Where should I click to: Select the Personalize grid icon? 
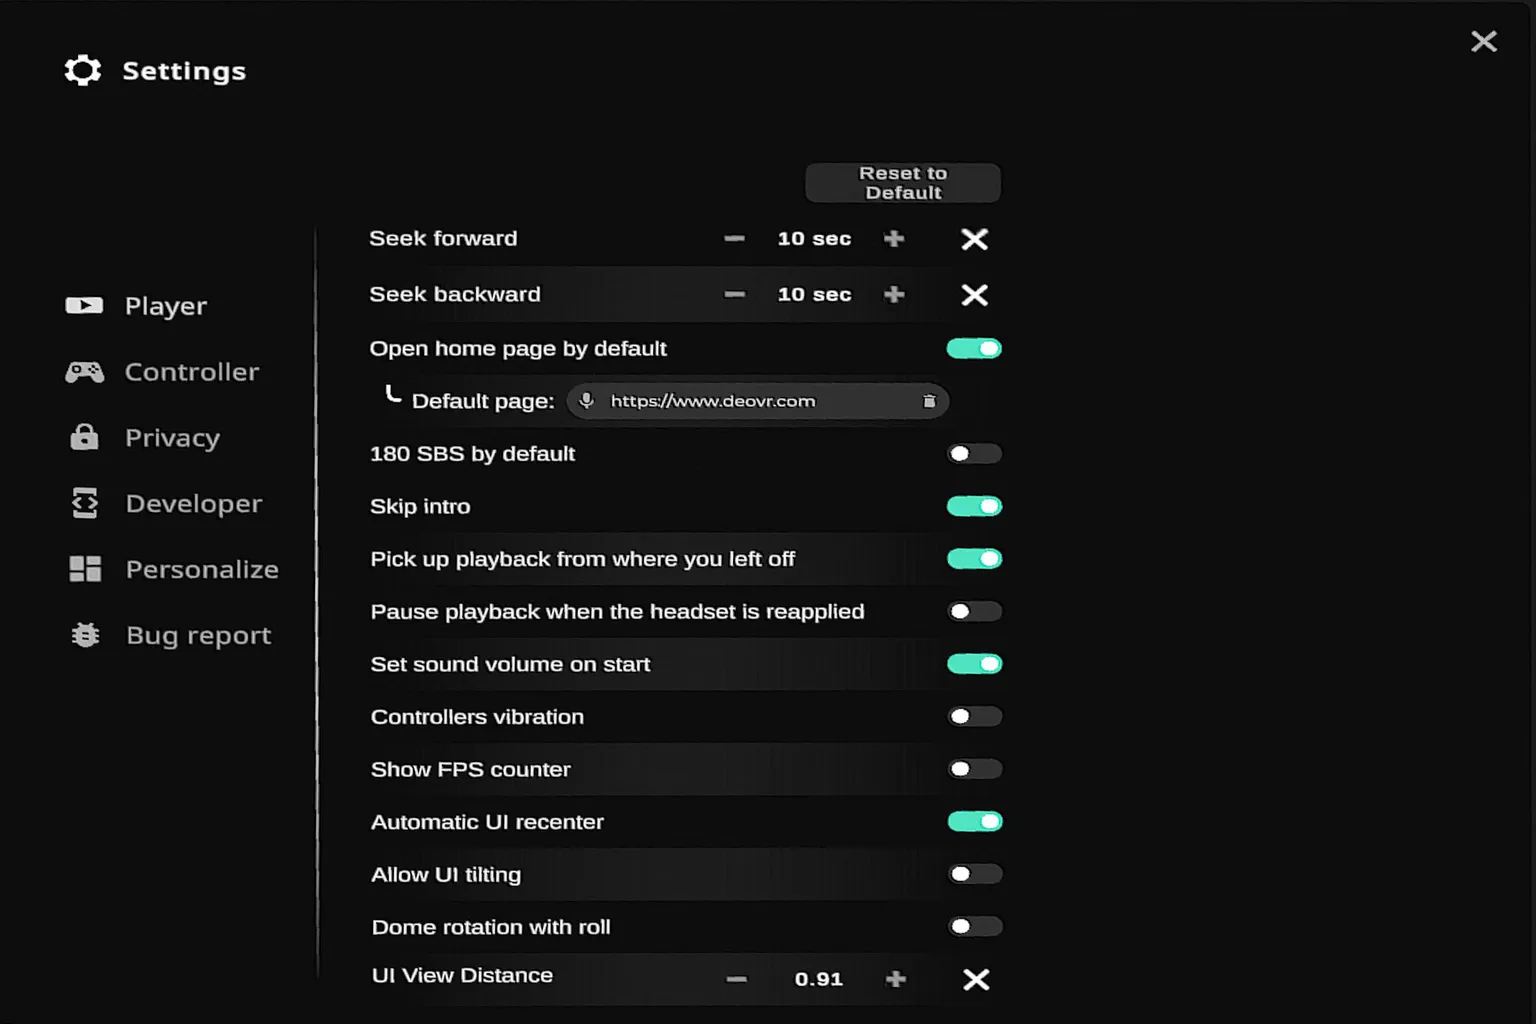84,569
